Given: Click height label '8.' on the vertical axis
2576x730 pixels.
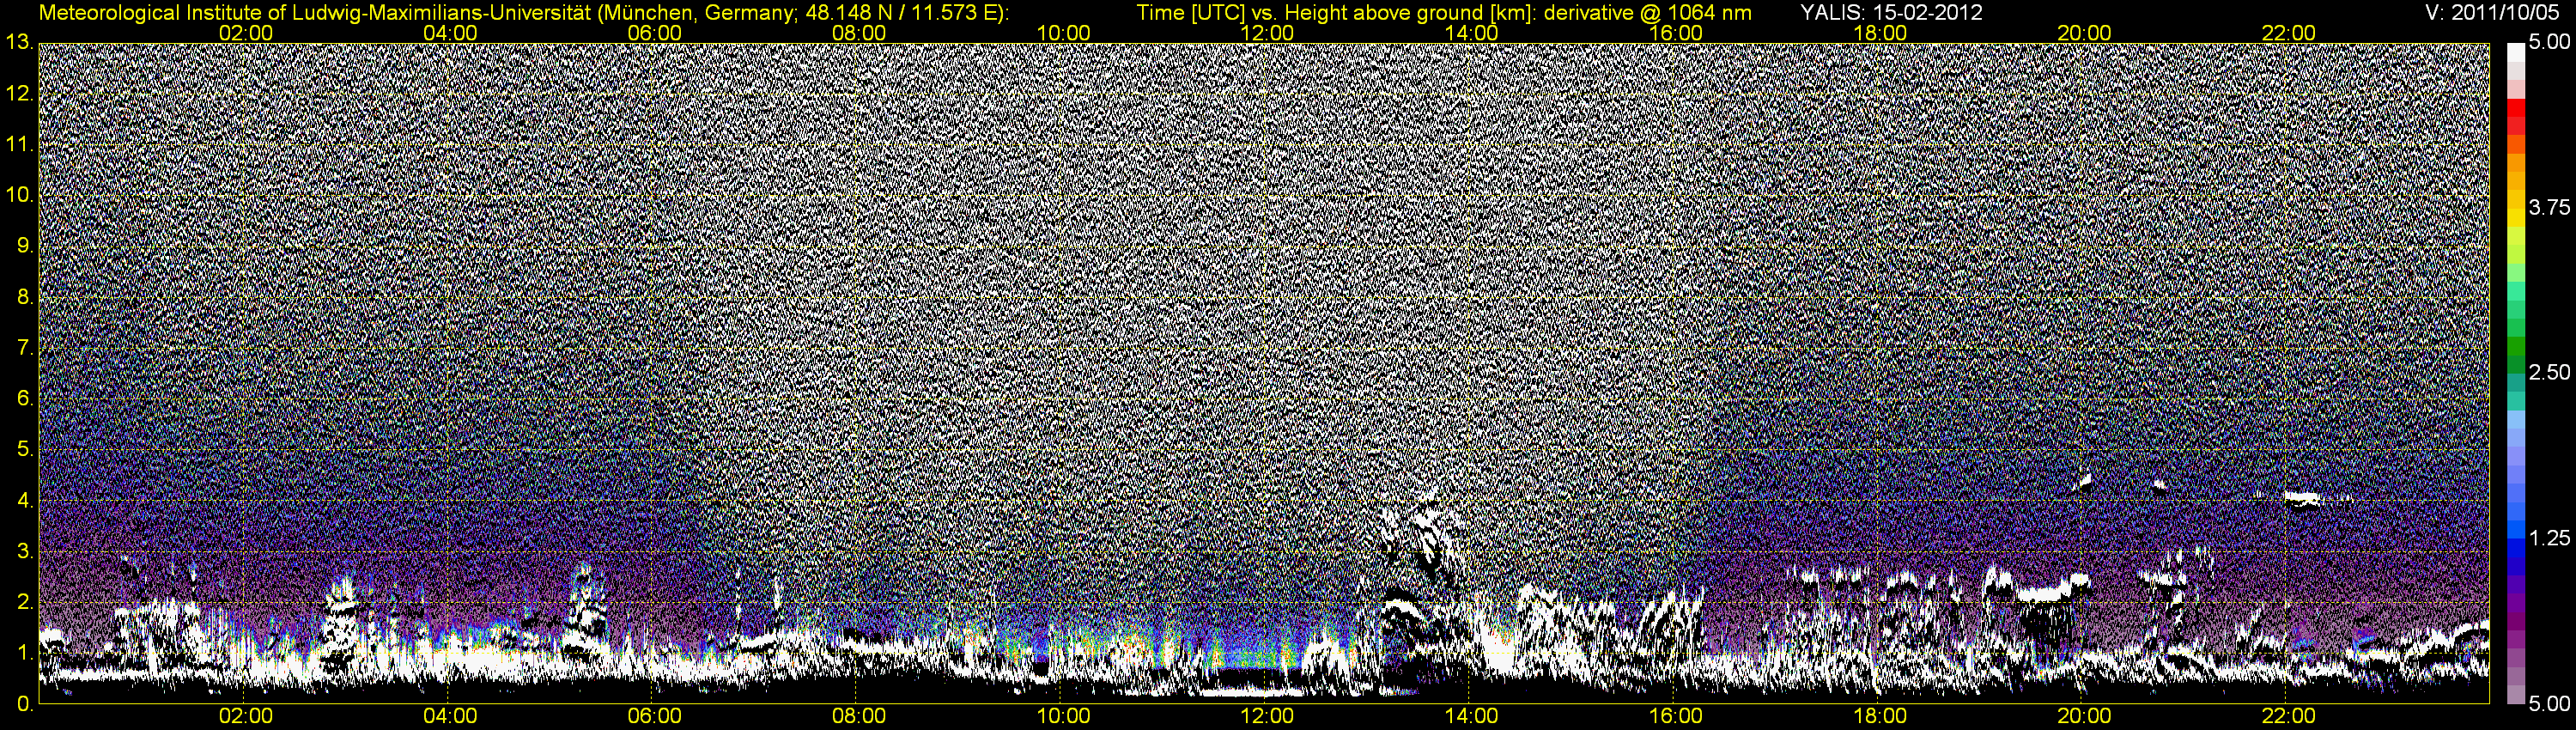Looking at the screenshot, I should (x=26, y=297).
